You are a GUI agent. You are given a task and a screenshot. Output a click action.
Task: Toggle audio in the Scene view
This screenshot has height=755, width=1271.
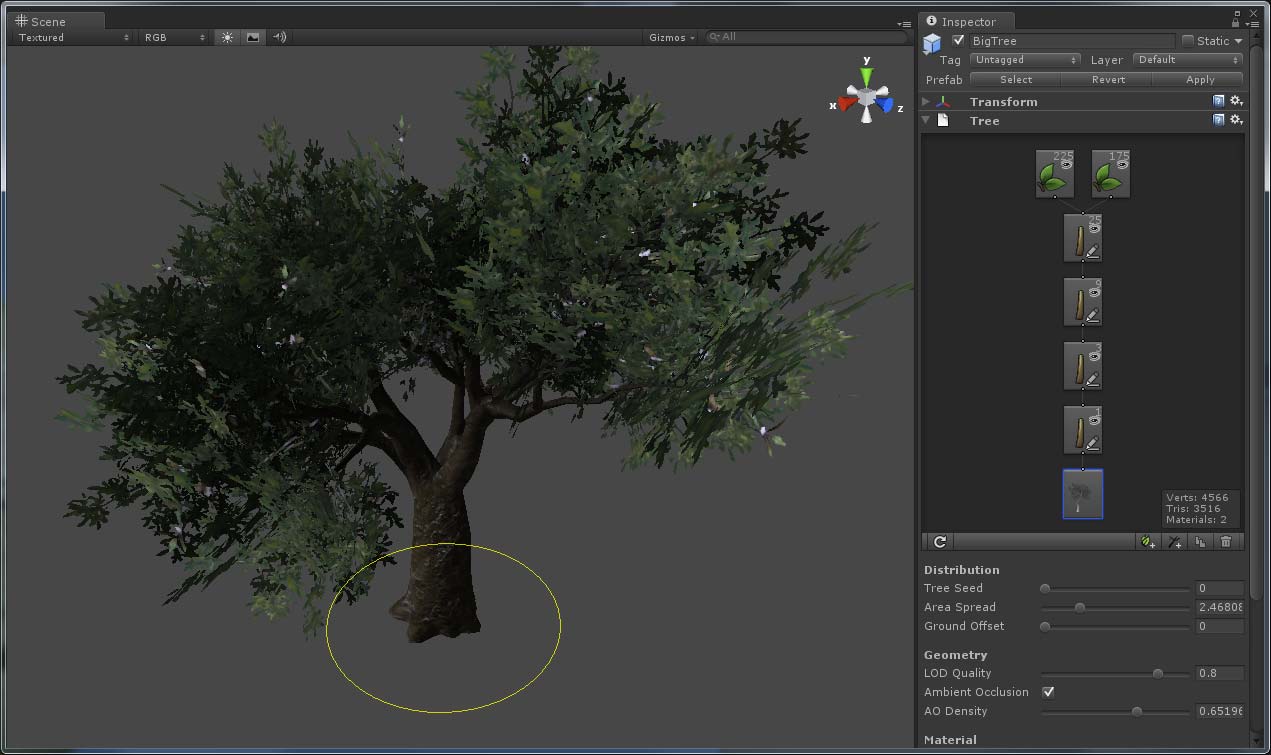pyautogui.click(x=279, y=37)
